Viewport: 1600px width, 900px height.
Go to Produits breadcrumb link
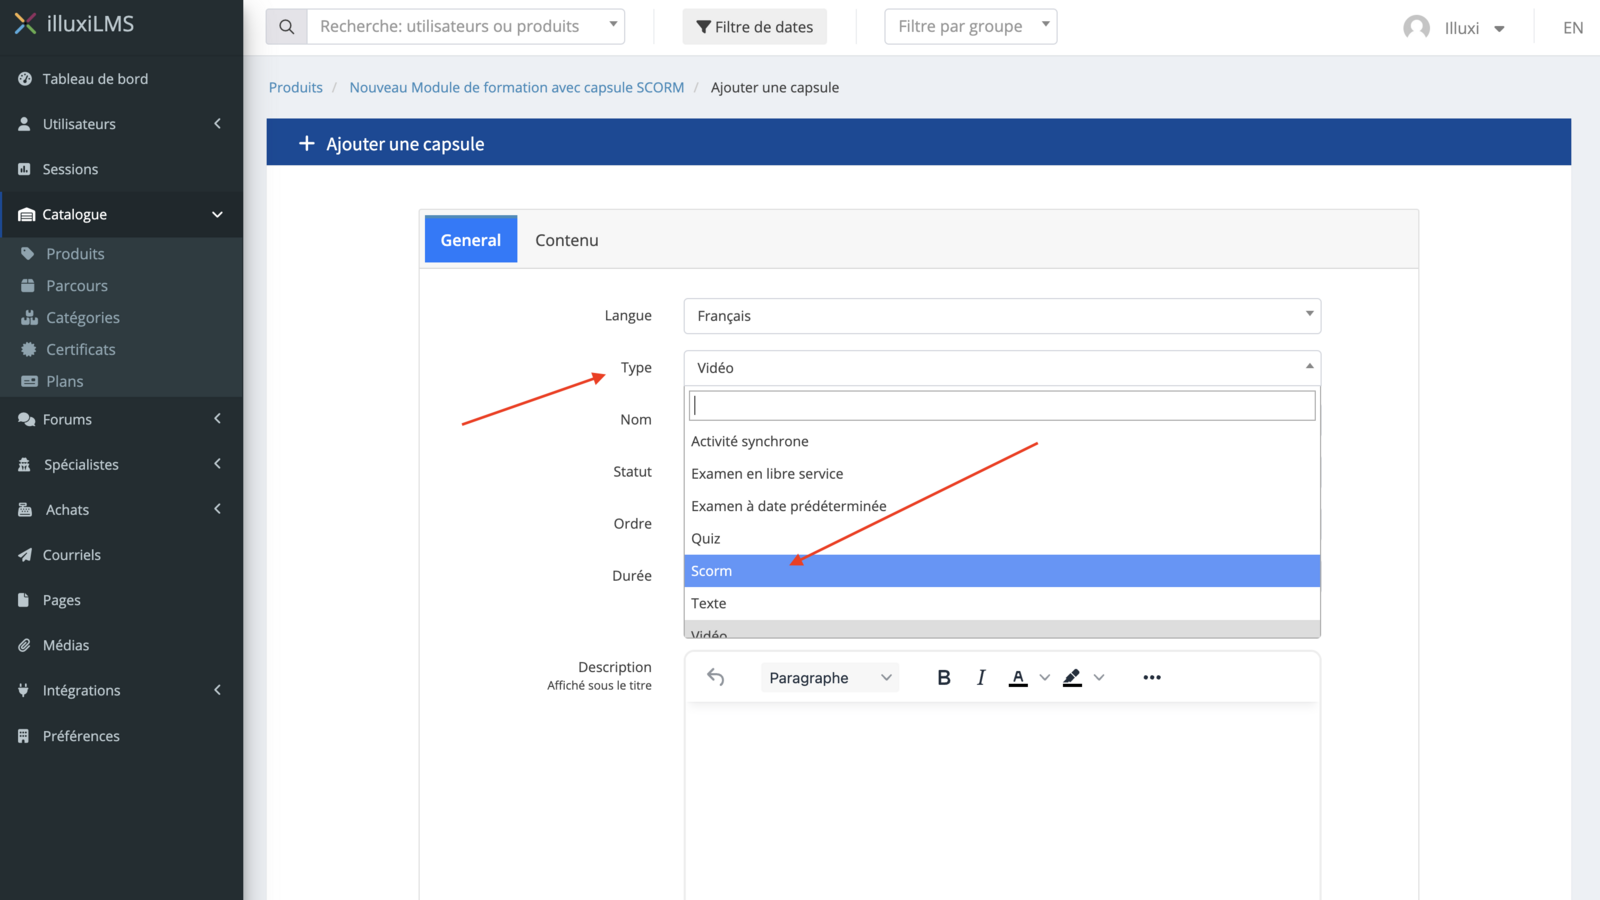pyautogui.click(x=296, y=88)
